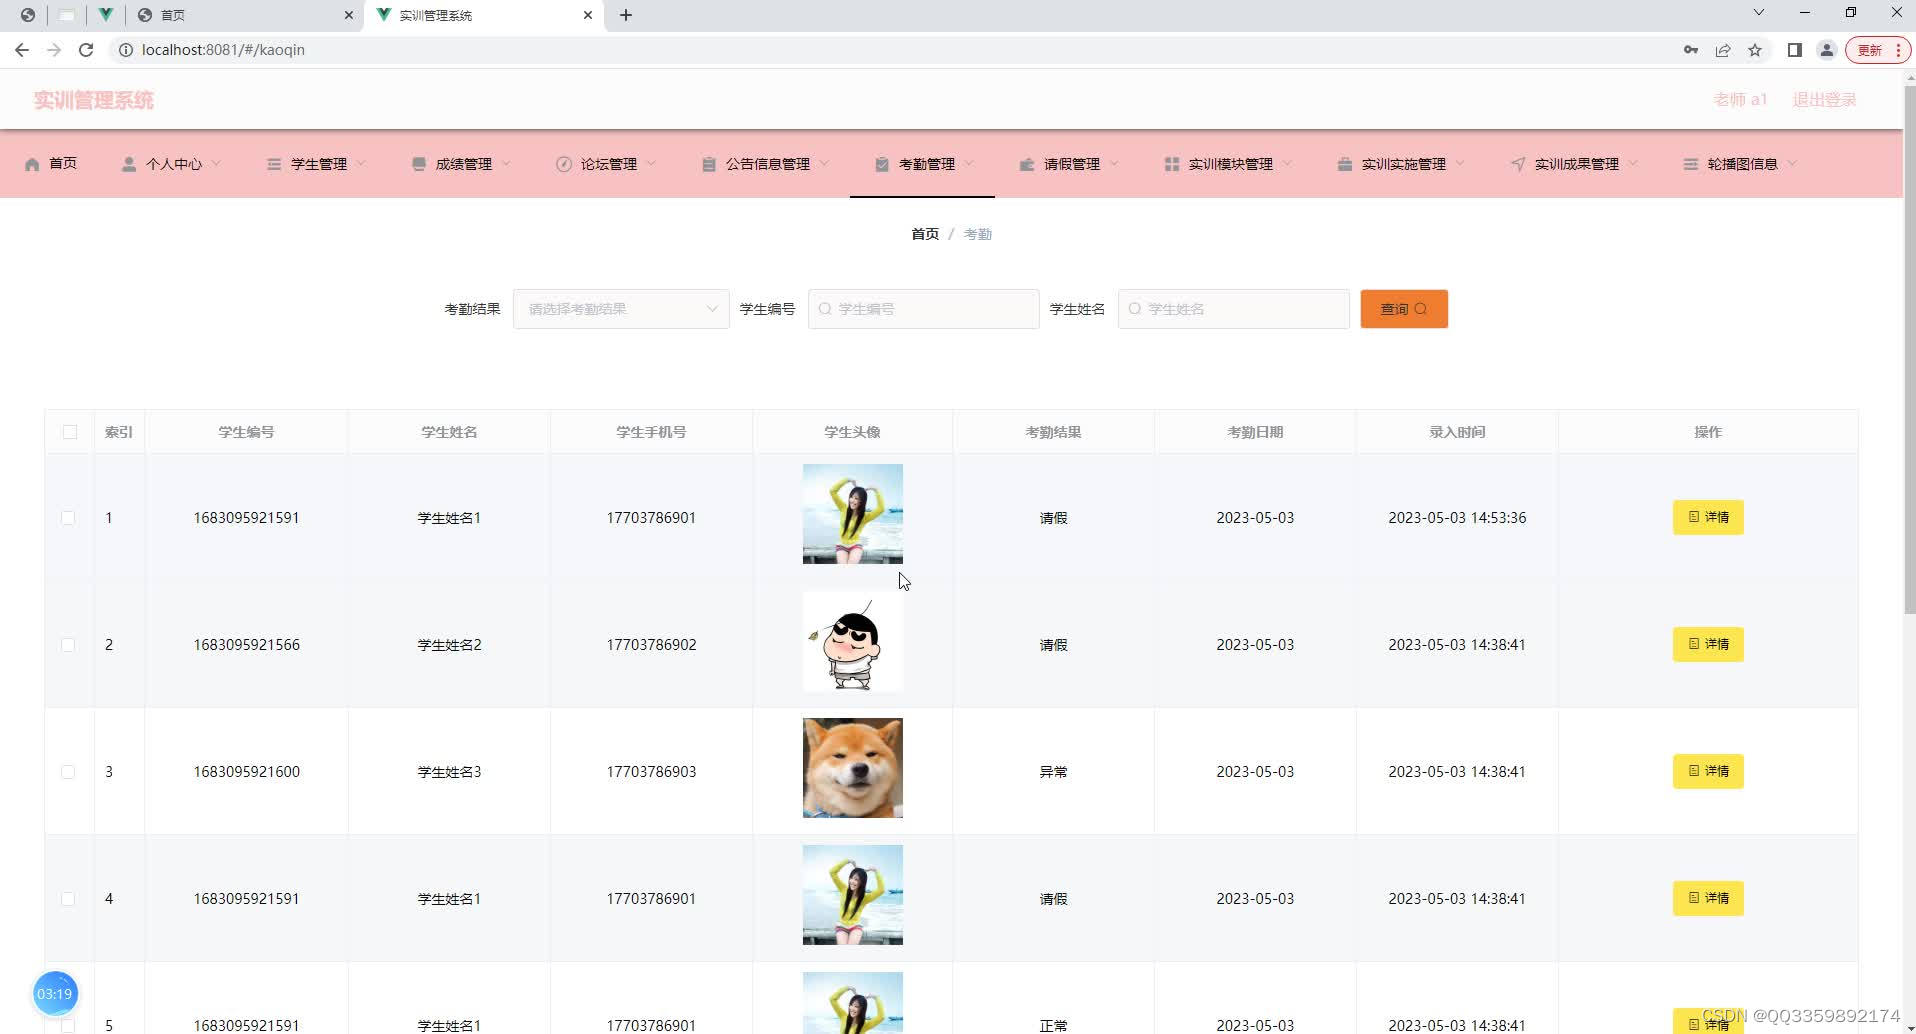Toggle the select-all checkbox in table header
This screenshot has width=1916, height=1034.
[x=70, y=432]
